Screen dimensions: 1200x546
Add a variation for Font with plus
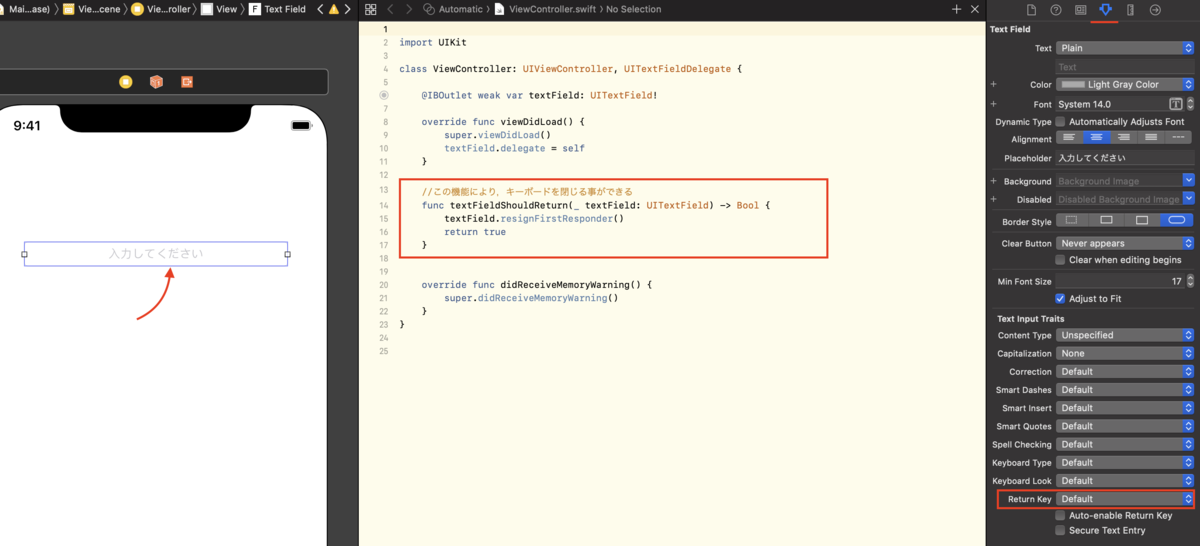point(993,104)
